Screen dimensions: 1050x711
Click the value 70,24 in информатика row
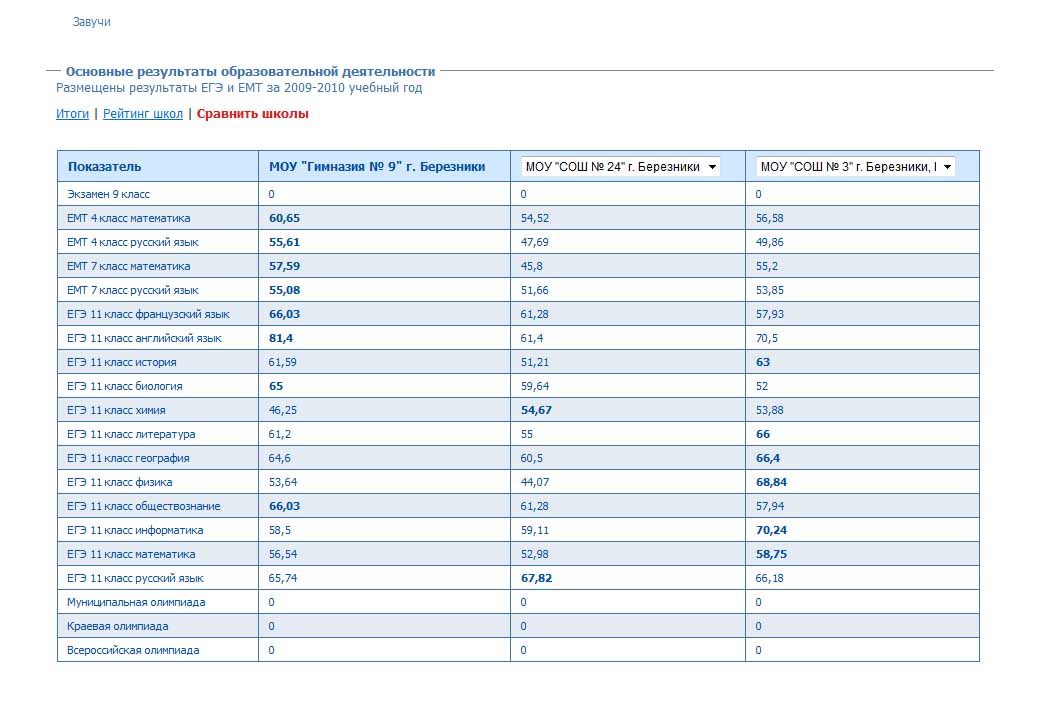[771, 530]
